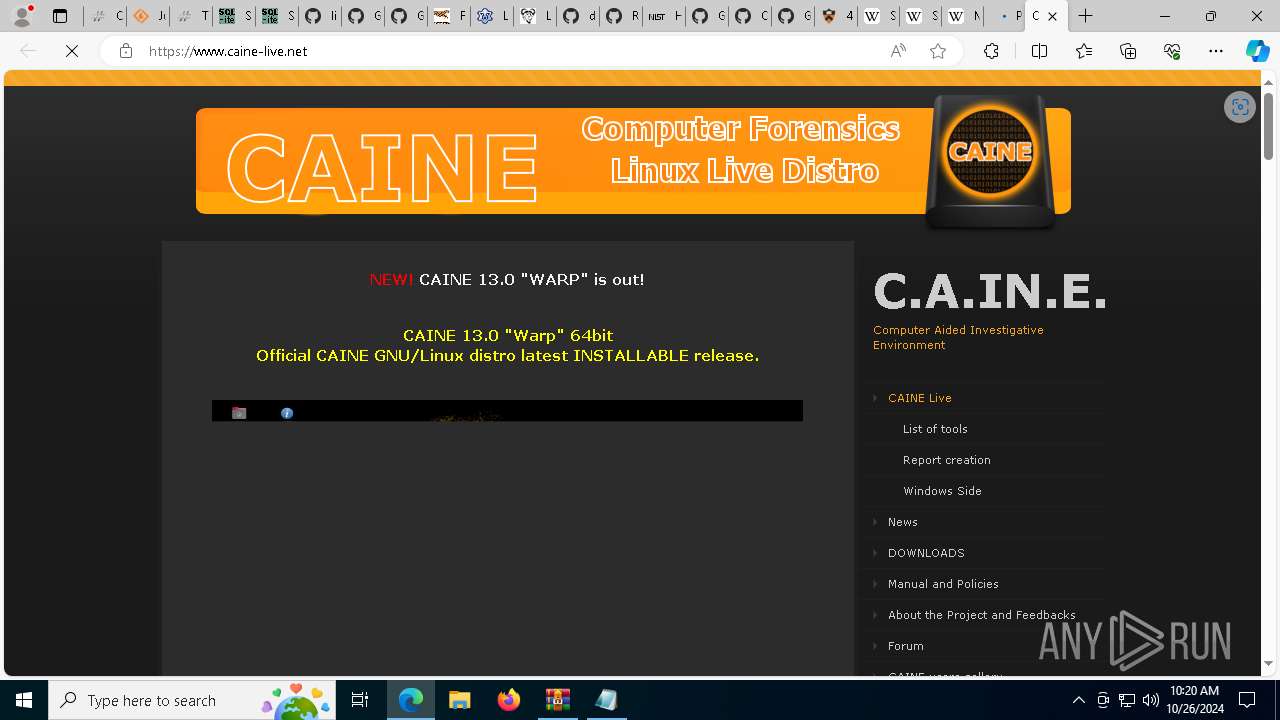Click the page vertical scrollbar thumb
The width and height of the screenshot is (1280, 720).
(x=1268, y=125)
